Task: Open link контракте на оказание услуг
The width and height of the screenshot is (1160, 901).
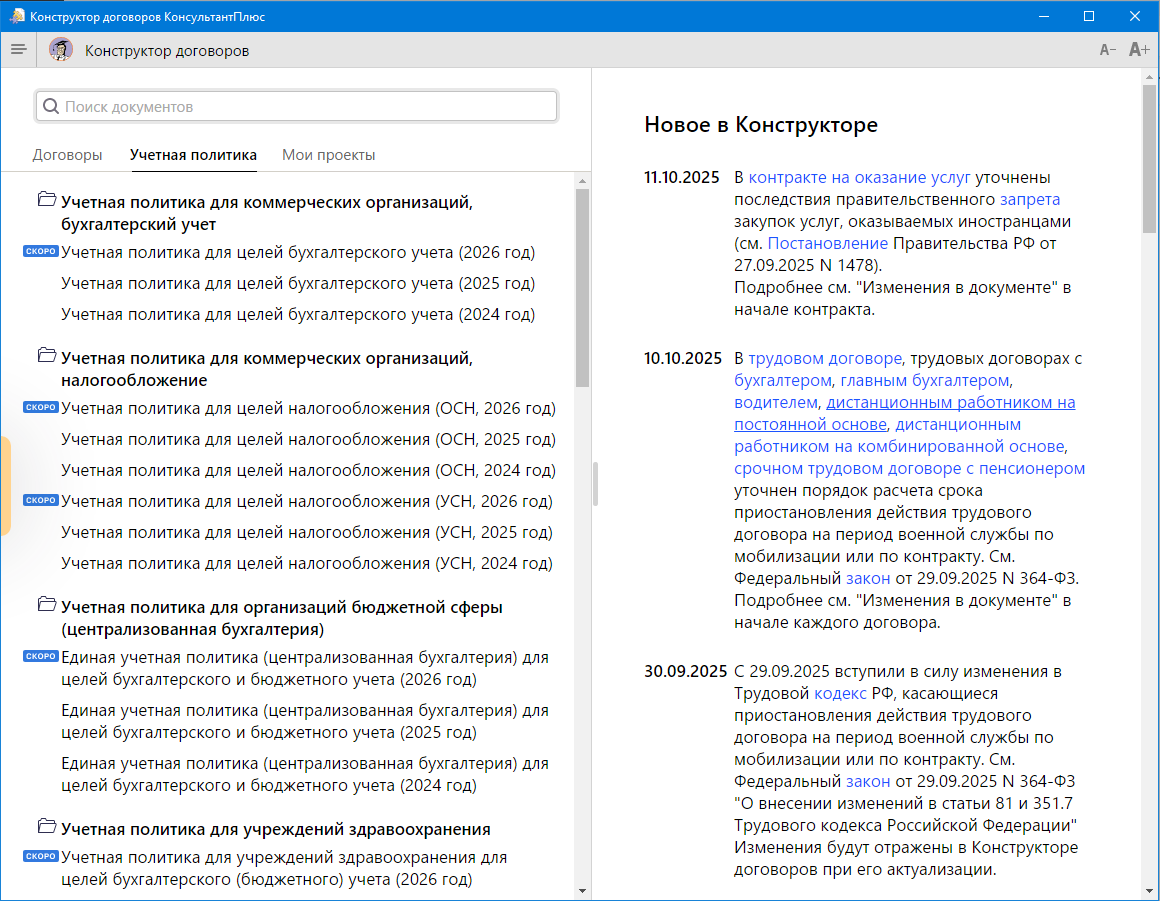Action: click(859, 178)
